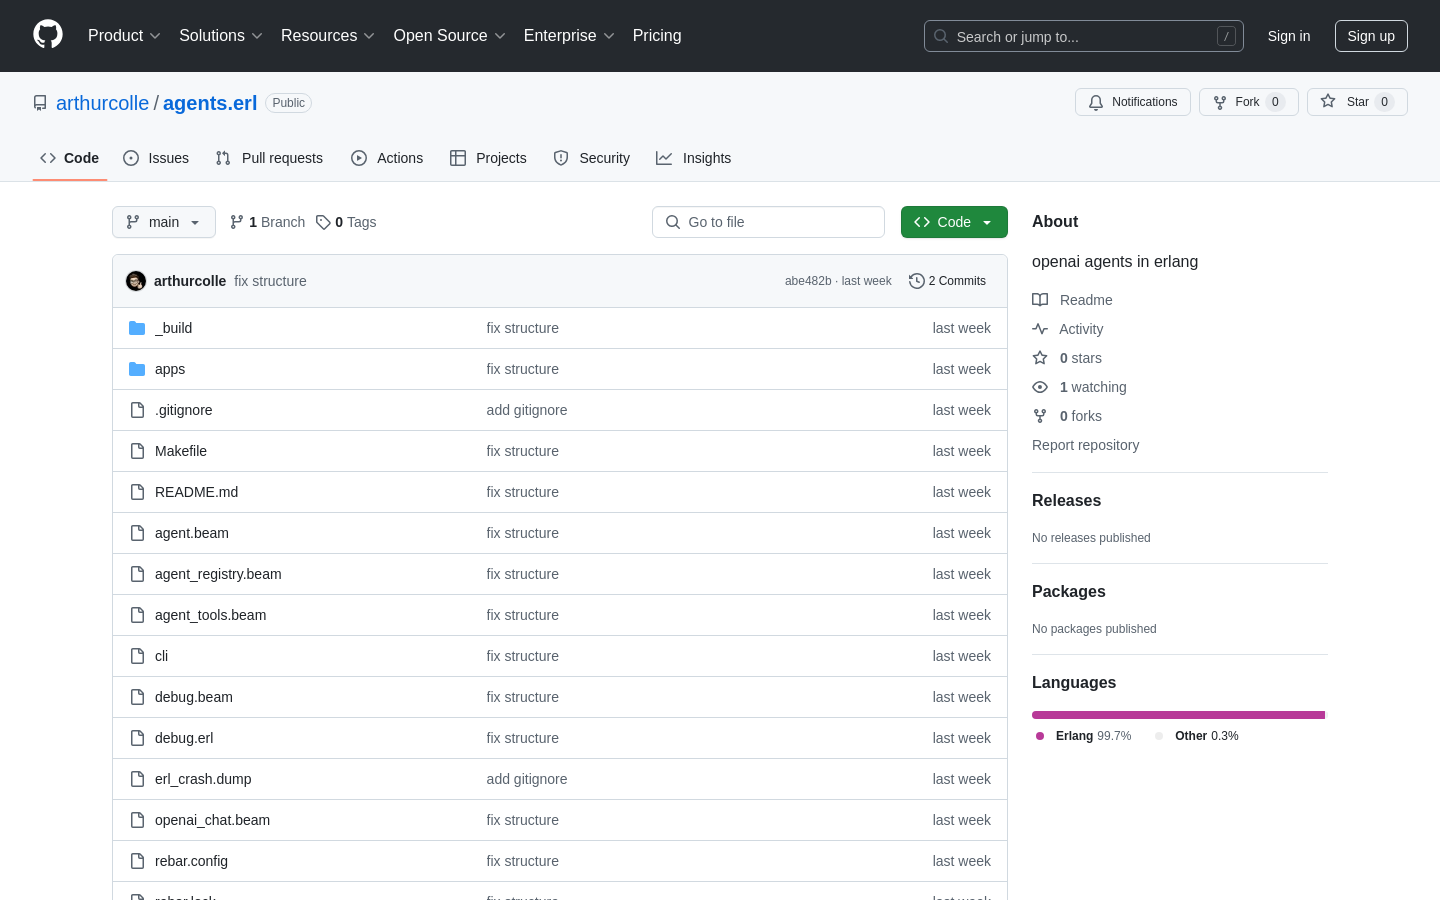Screen dimensions: 1440x900
Task: Click the file icon next to Makefile
Action: point(137,451)
